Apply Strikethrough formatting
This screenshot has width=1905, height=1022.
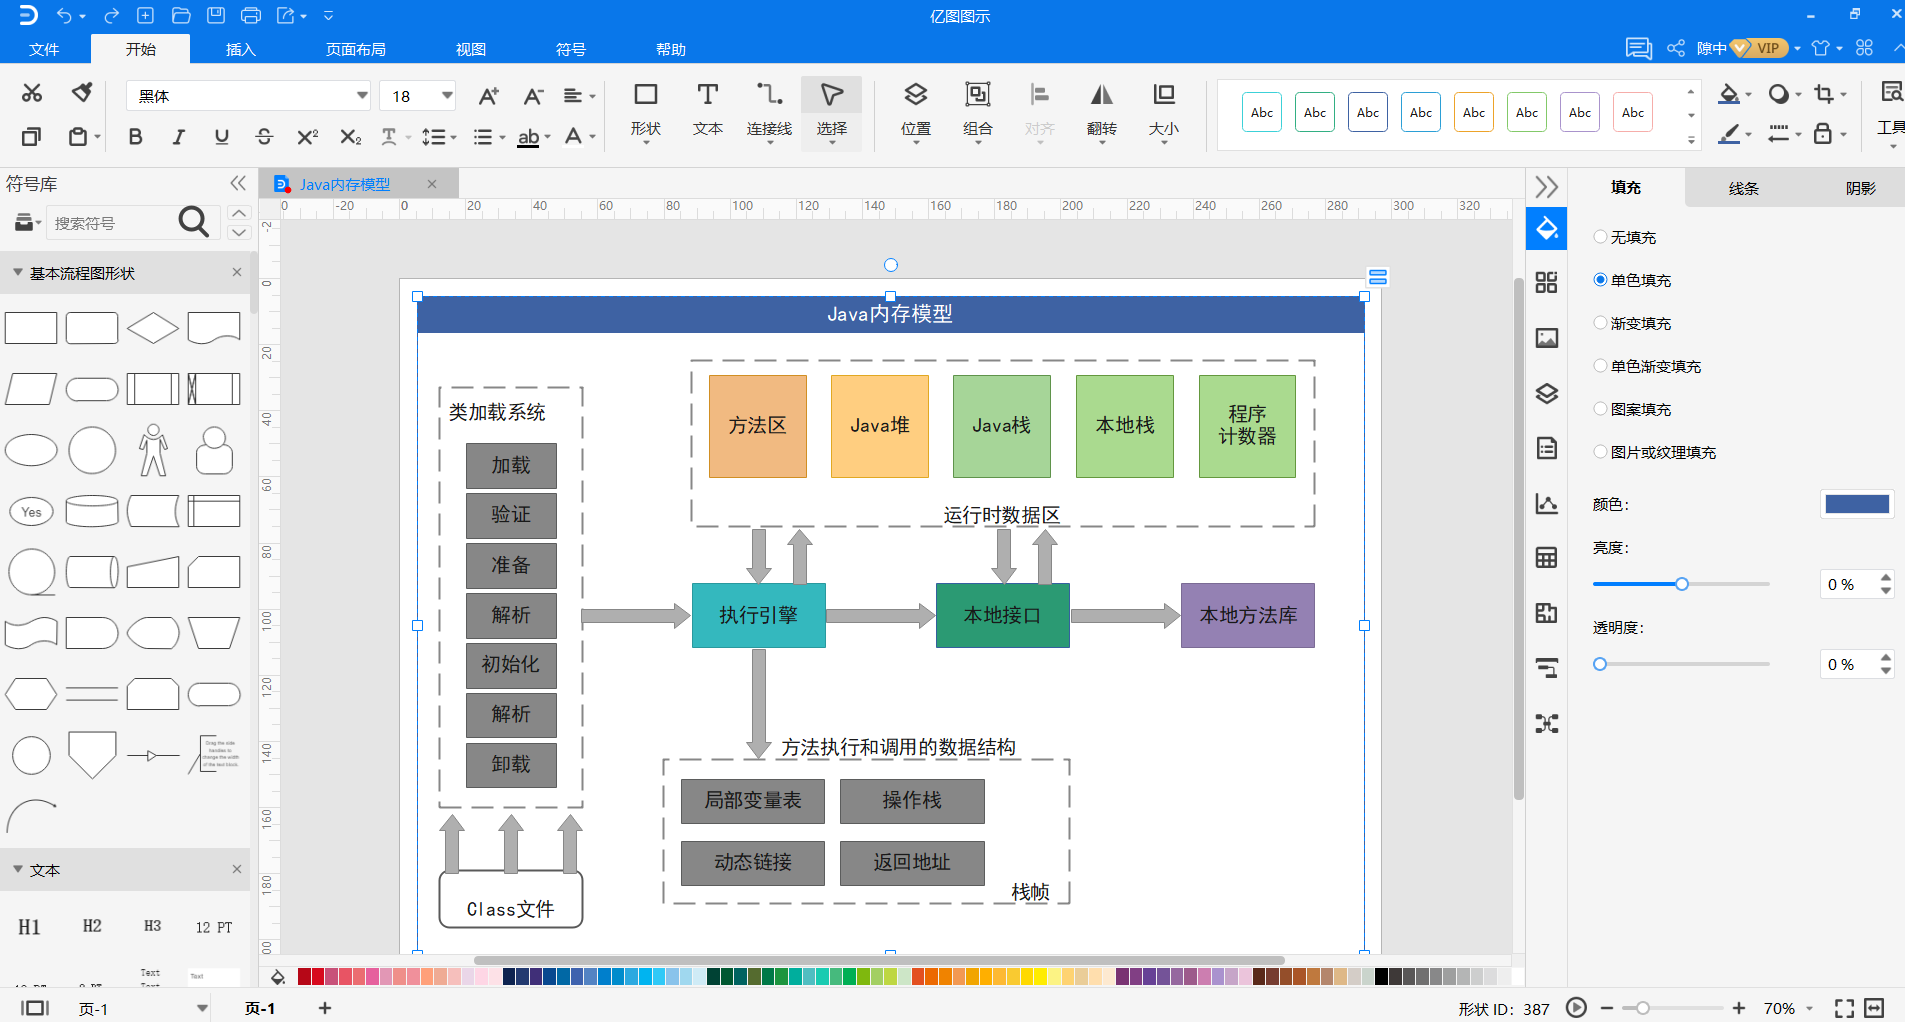264,137
